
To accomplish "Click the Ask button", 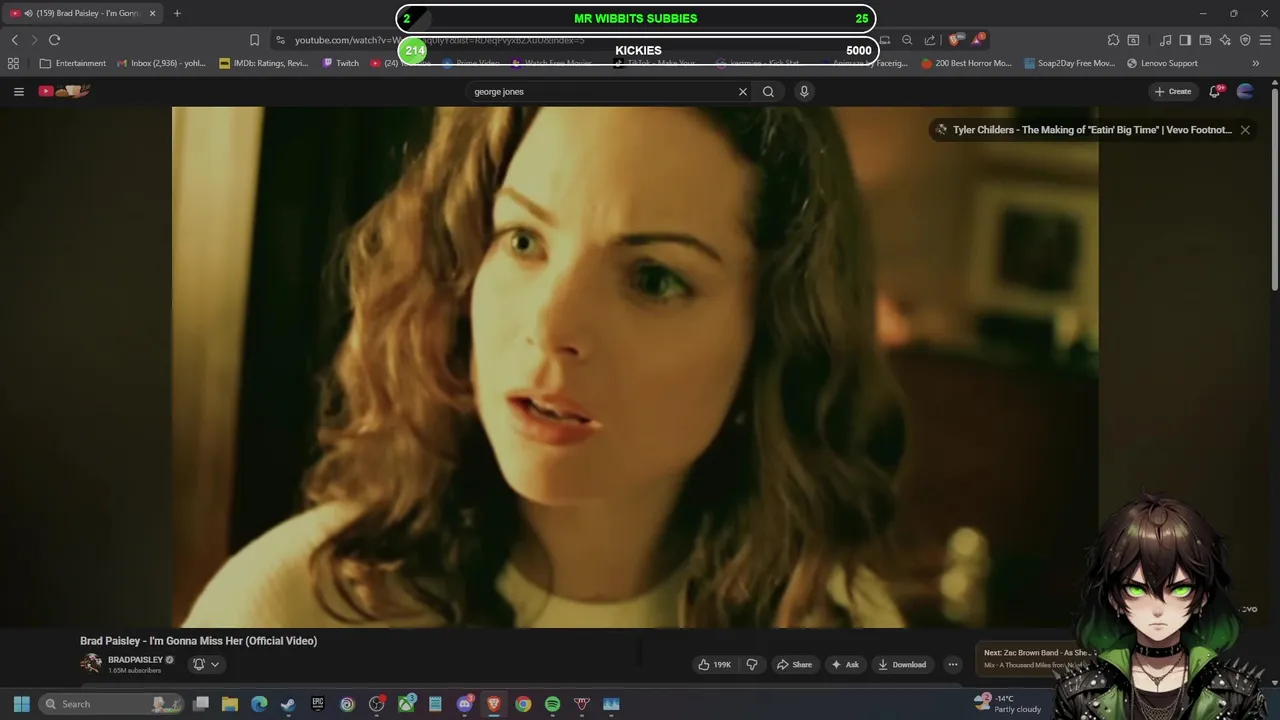I will 844,664.
